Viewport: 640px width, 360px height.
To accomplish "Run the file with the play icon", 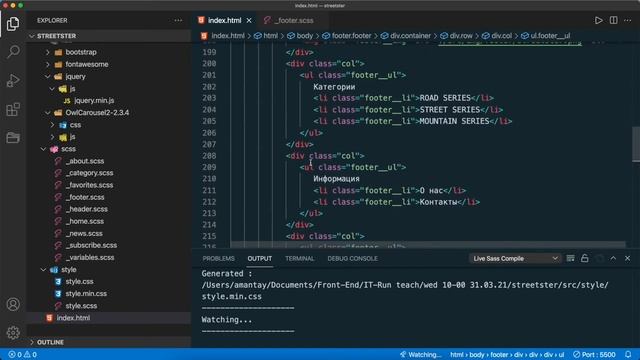I will coord(598,20).
